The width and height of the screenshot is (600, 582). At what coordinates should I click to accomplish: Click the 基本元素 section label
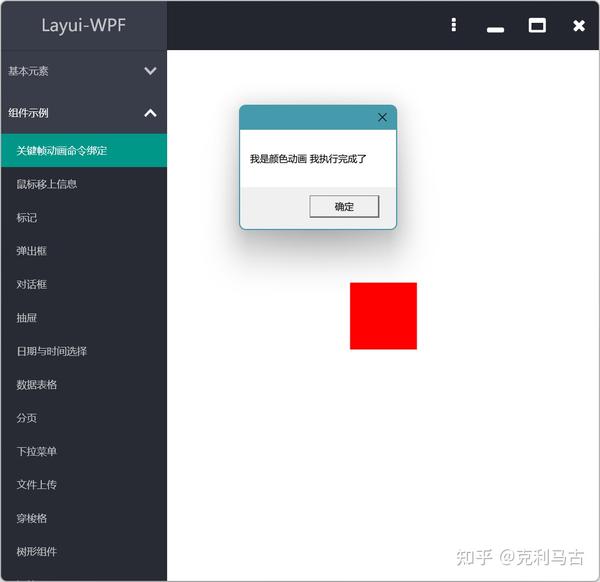(28, 71)
